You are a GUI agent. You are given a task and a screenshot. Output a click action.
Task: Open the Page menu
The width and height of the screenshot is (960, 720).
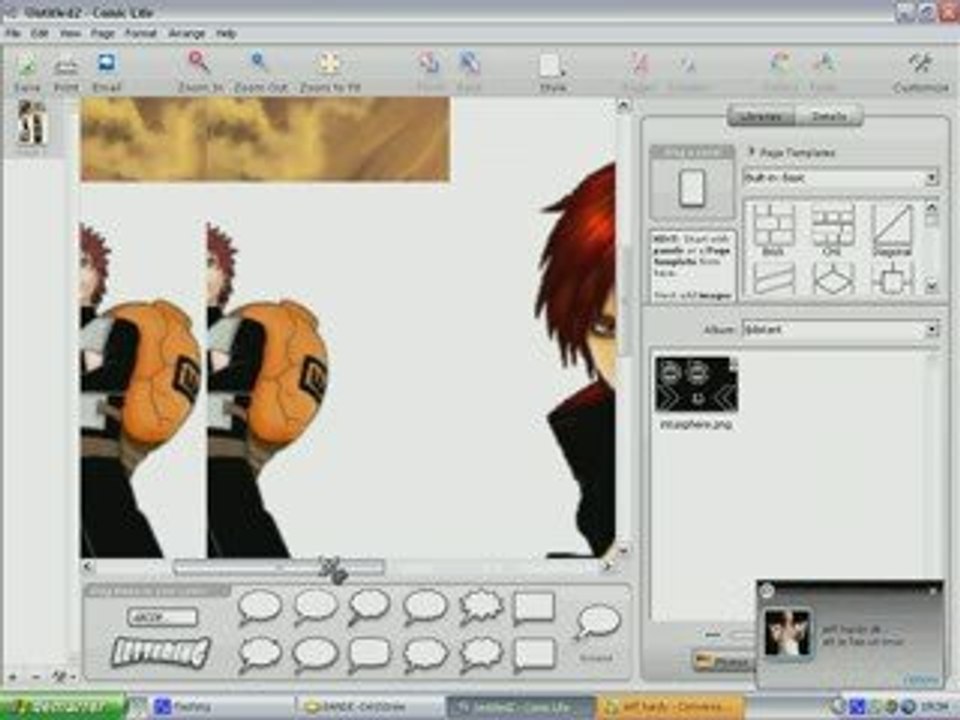103,33
